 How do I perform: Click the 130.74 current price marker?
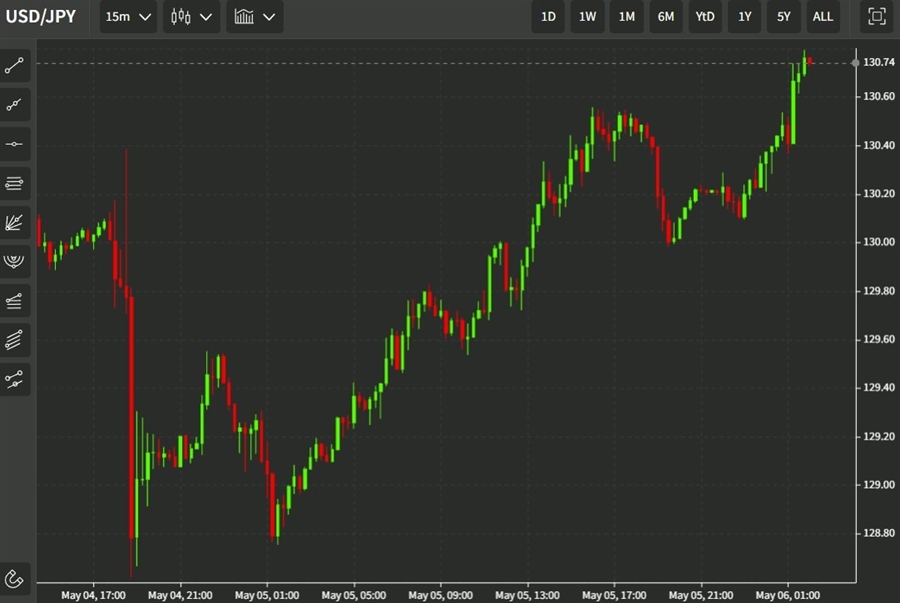click(x=878, y=63)
